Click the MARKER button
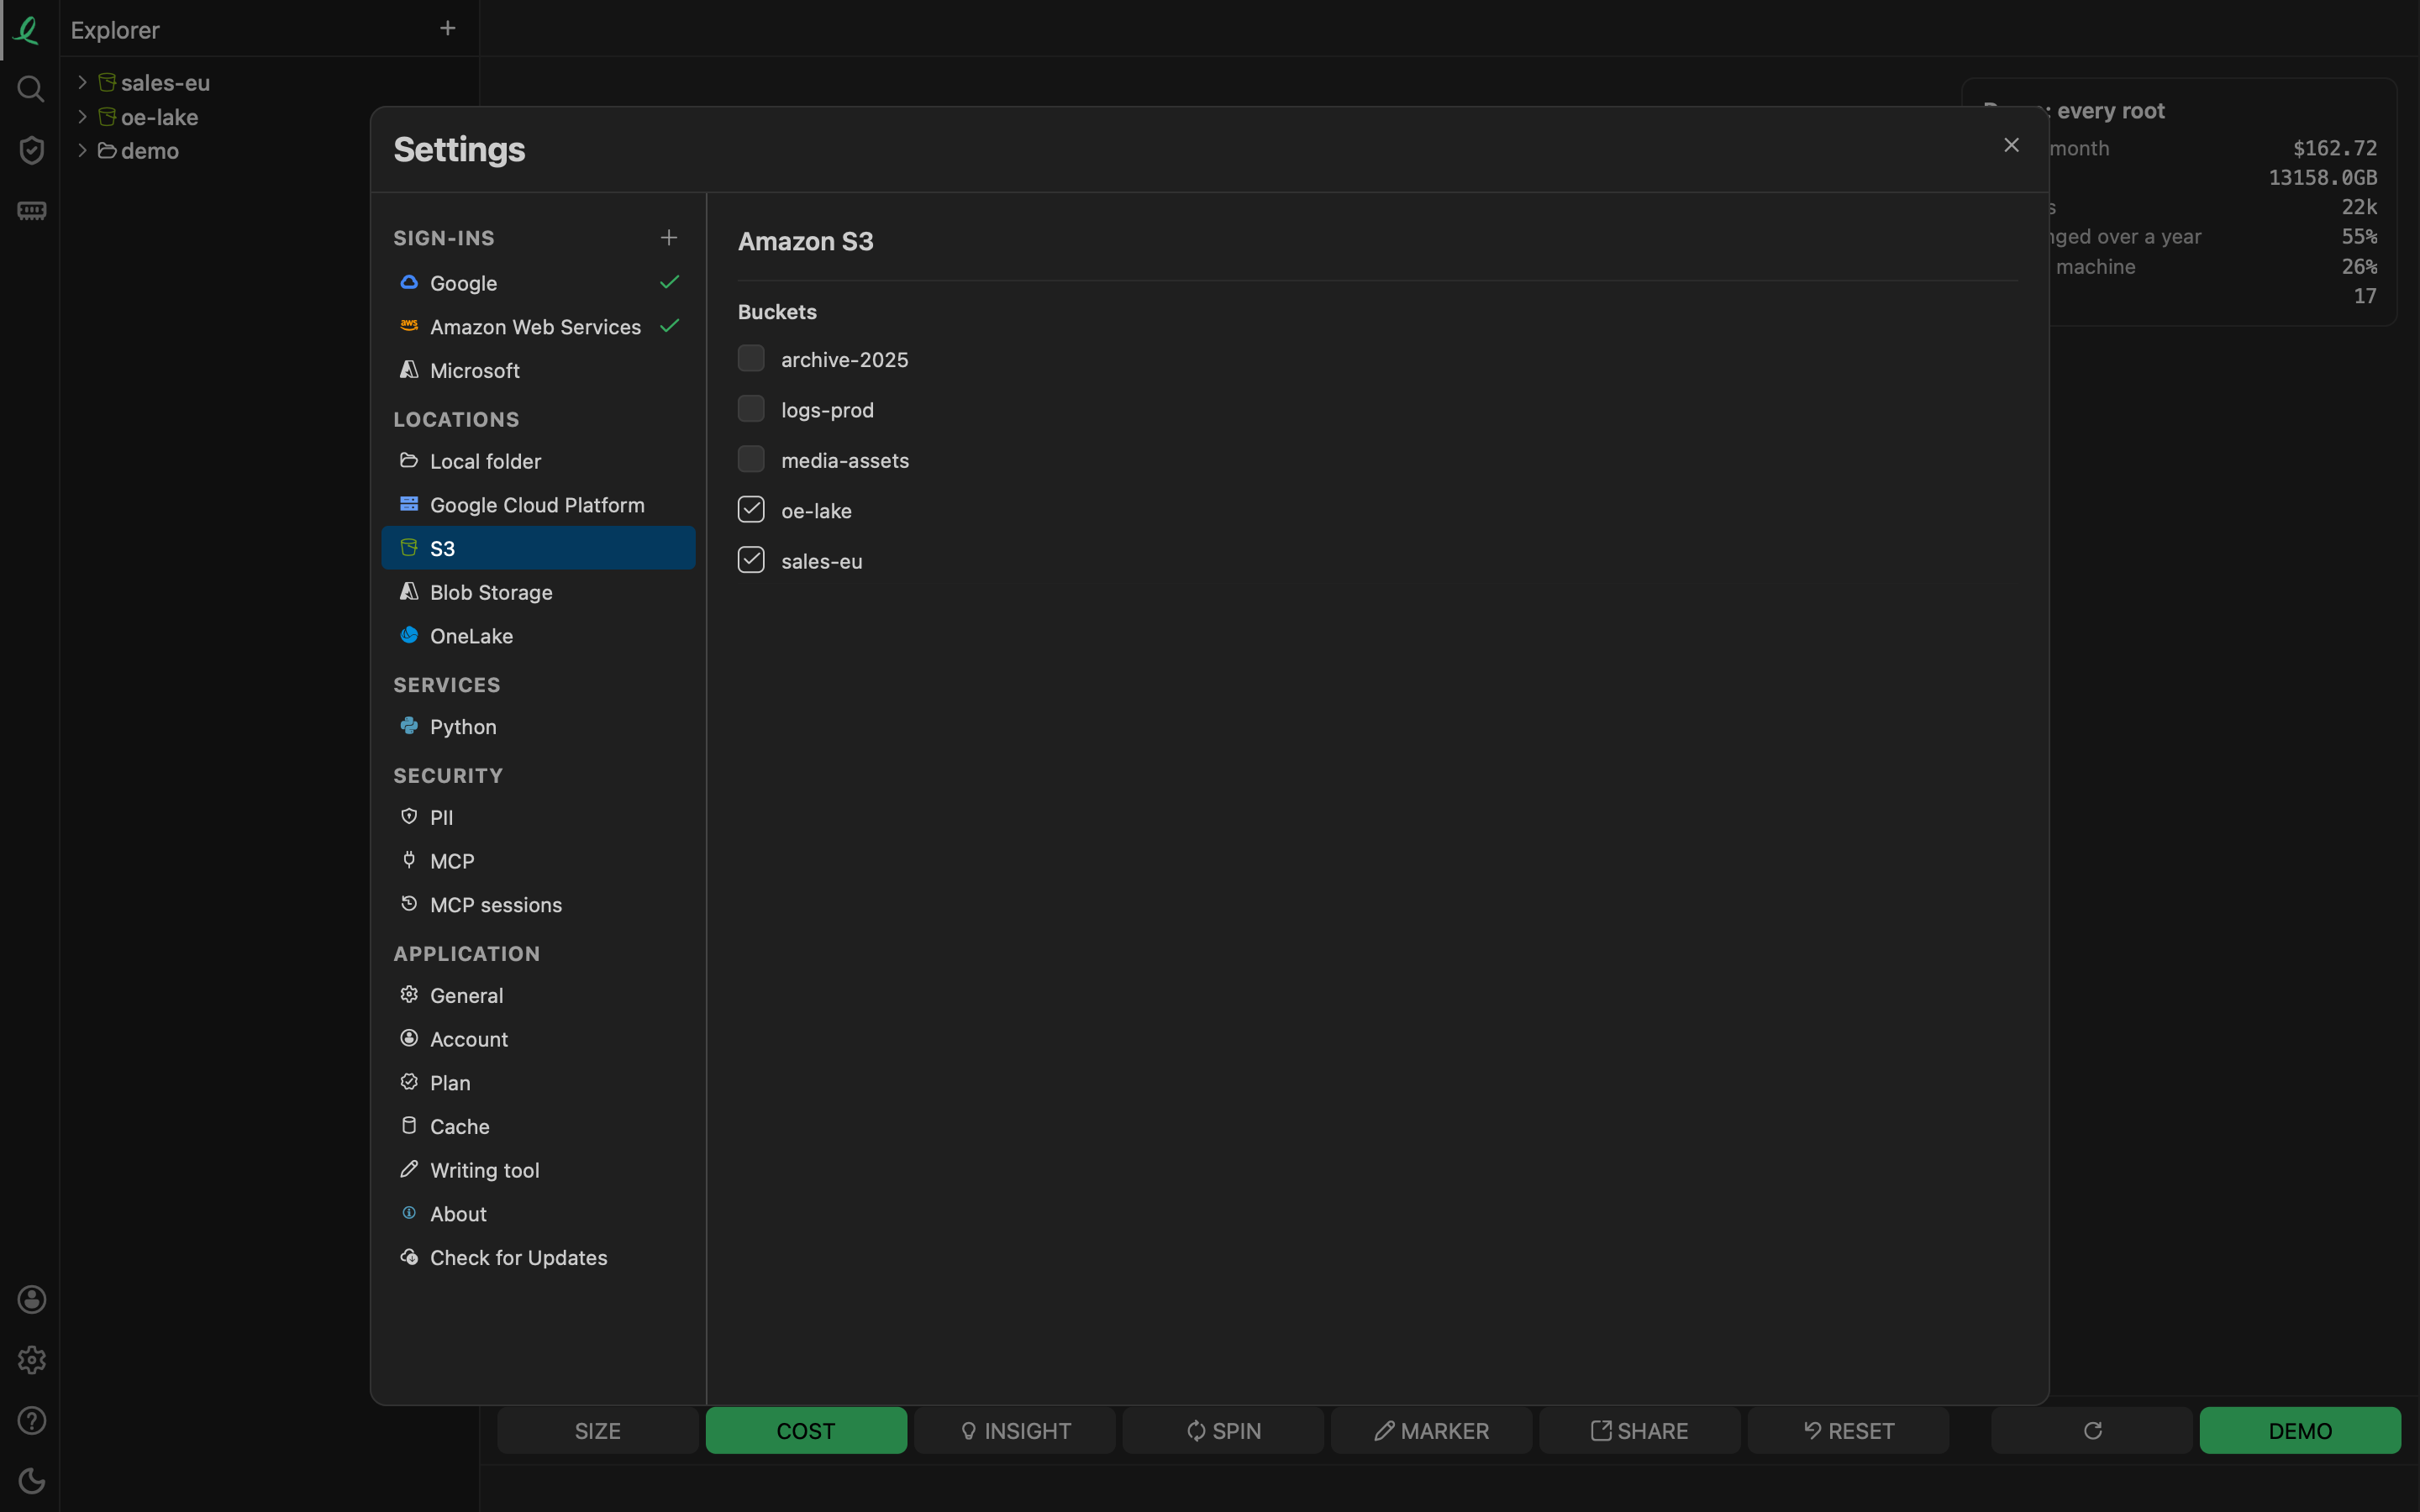This screenshot has width=2420, height=1512. tap(1432, 1430)
